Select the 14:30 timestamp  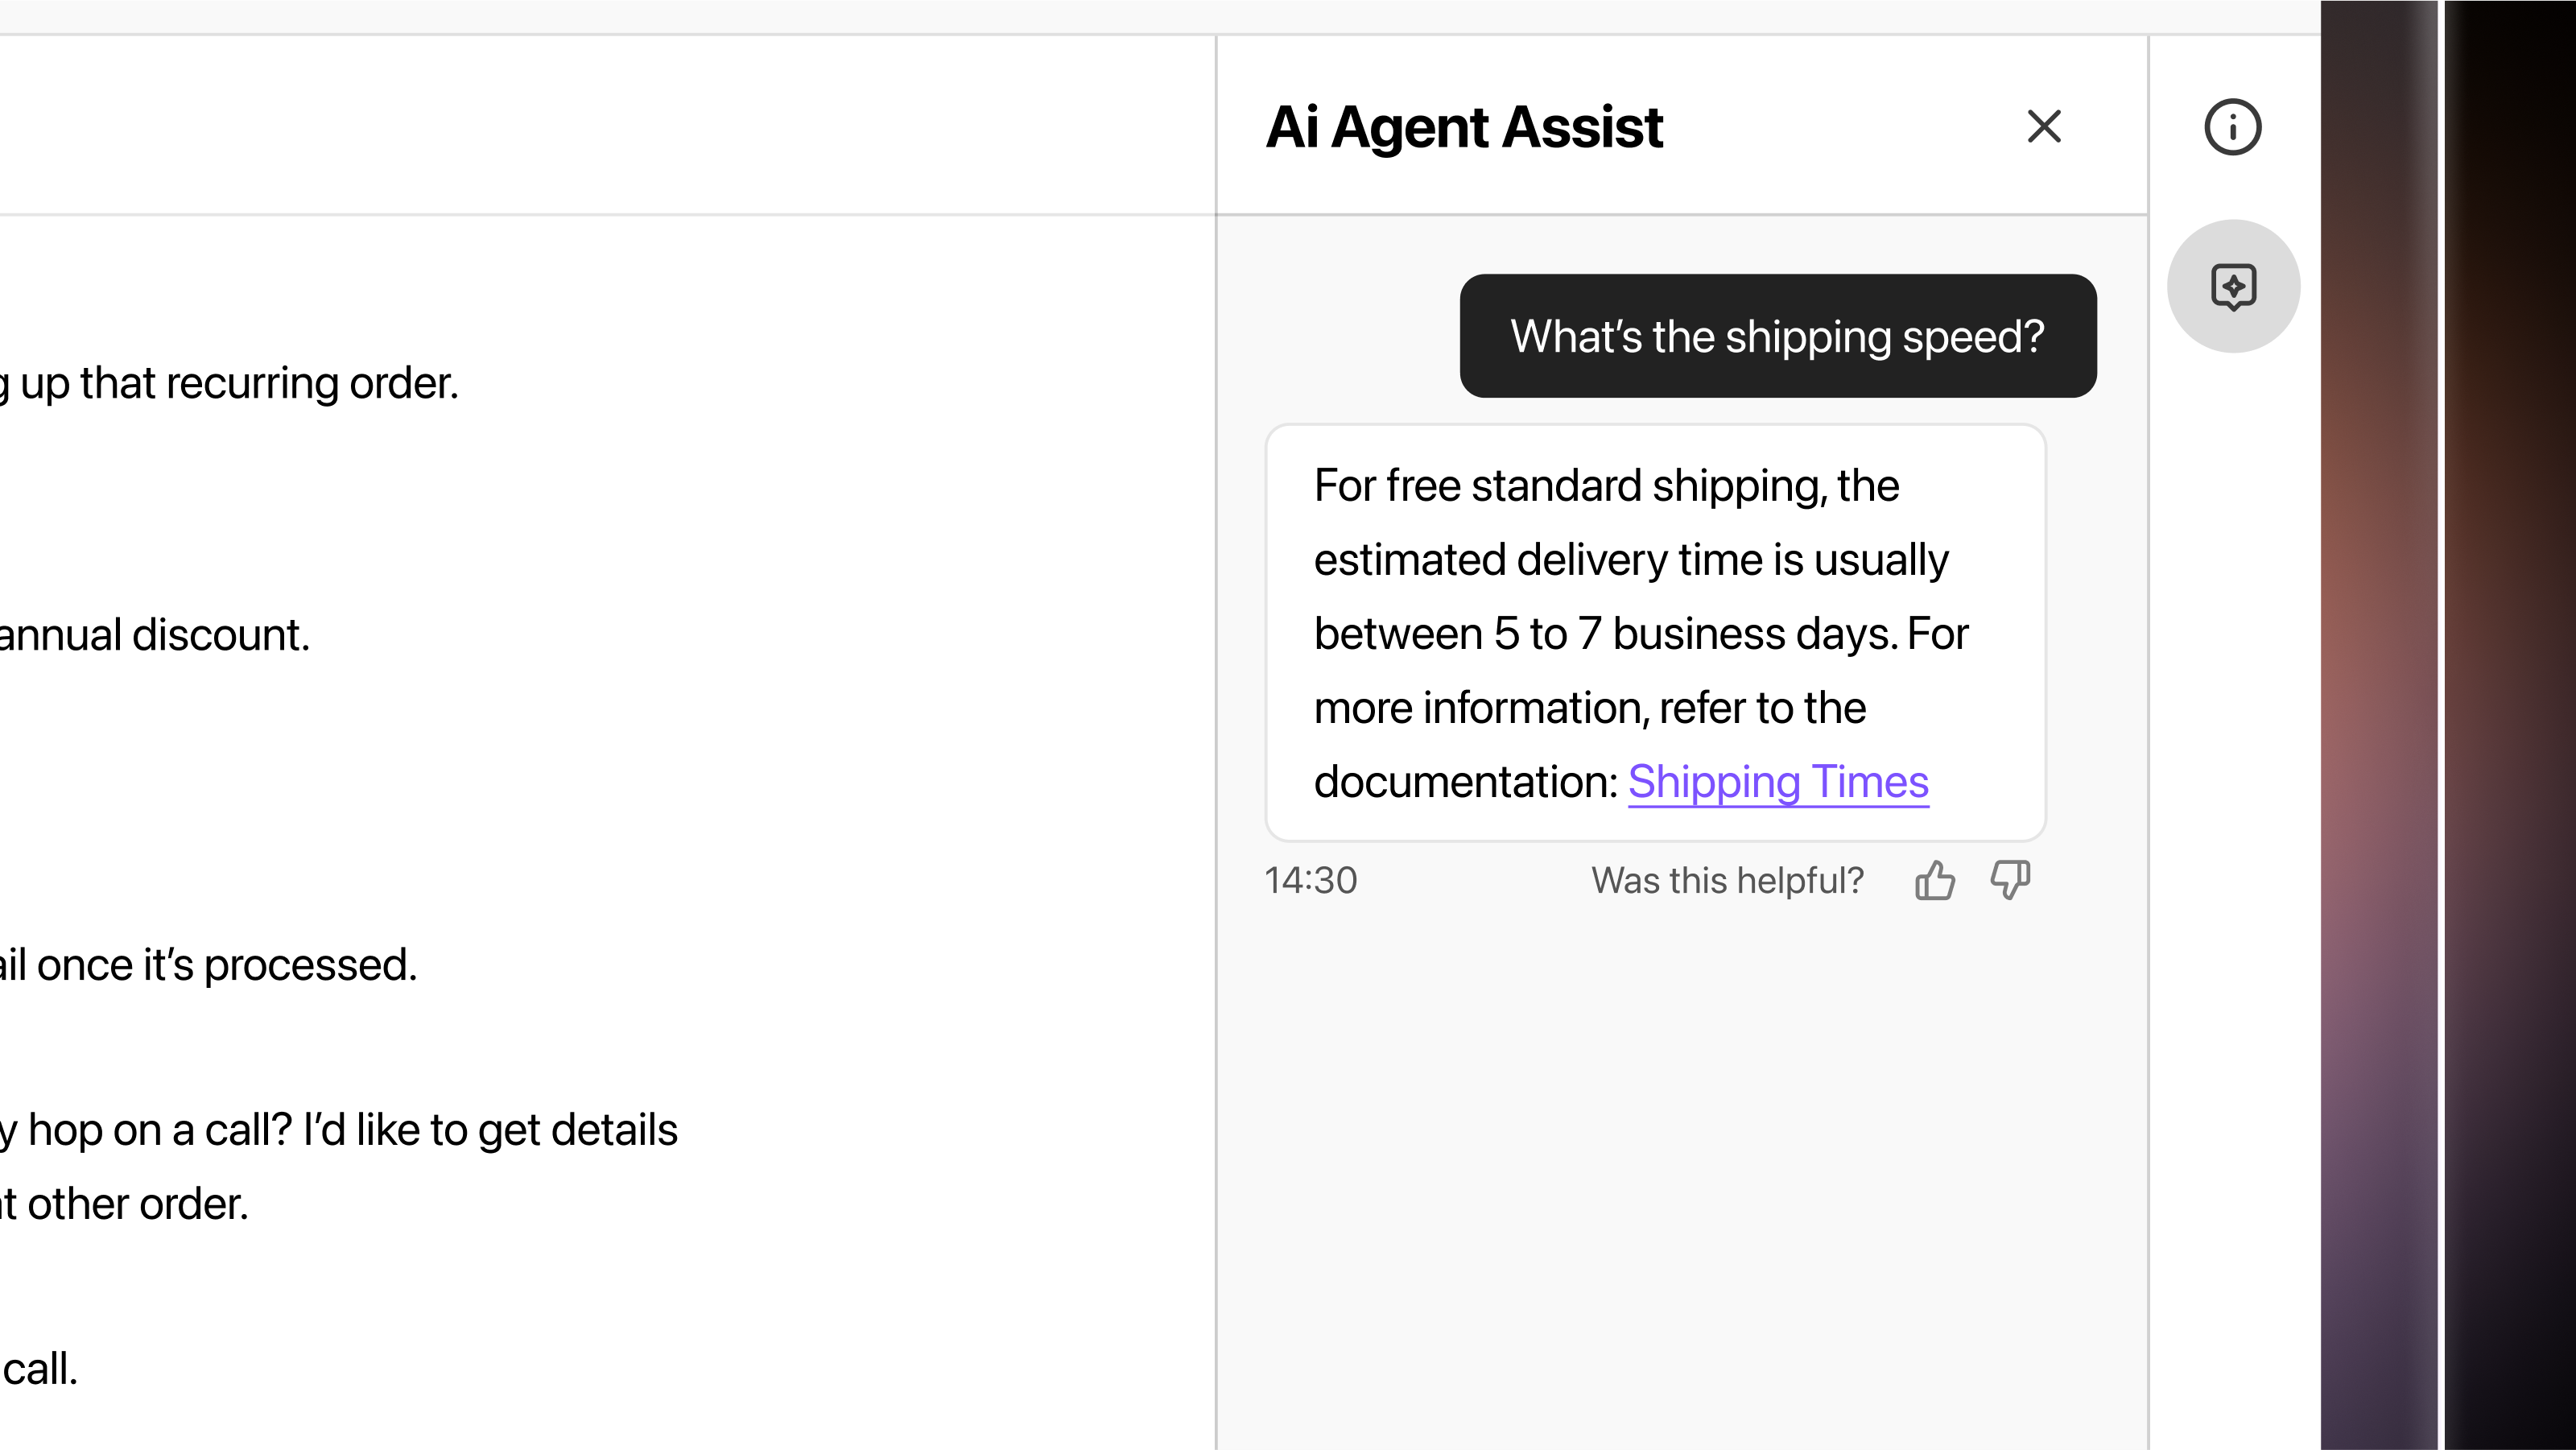(x=1311, y=880)
